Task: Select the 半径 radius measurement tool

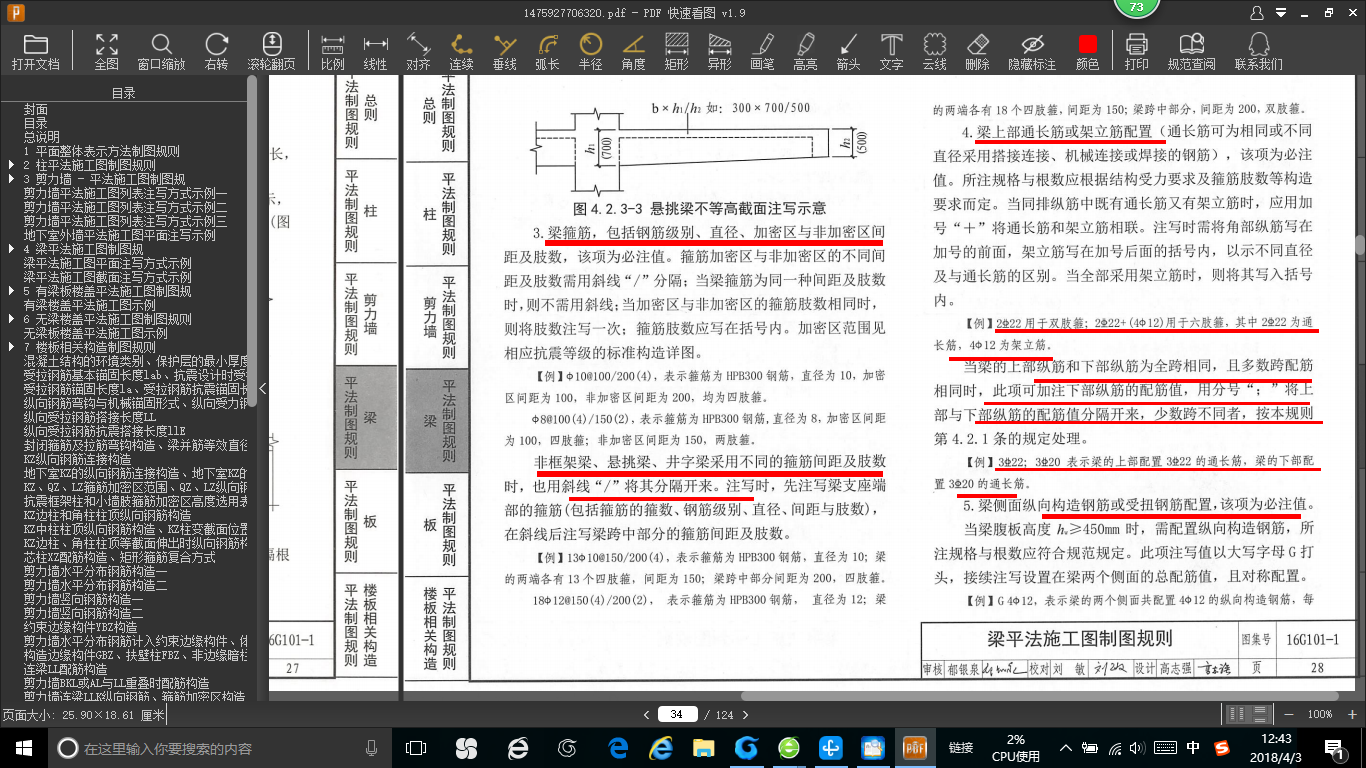Action: [590, 51]
